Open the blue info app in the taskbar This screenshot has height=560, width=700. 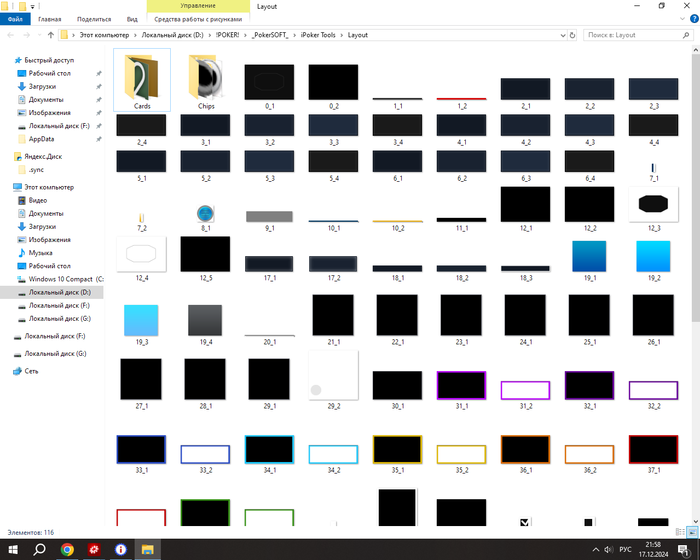pos(121,549)
